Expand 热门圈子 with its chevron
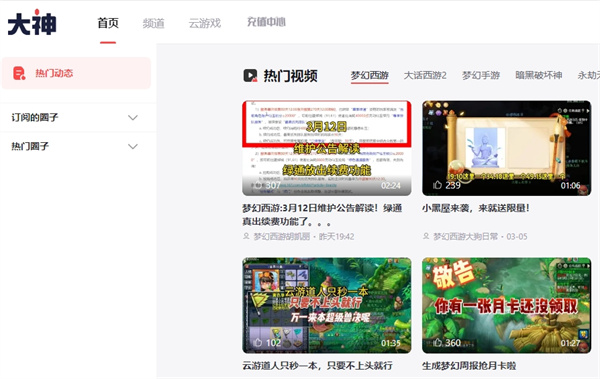Viewport: 600px width, 379px height. 133,146
